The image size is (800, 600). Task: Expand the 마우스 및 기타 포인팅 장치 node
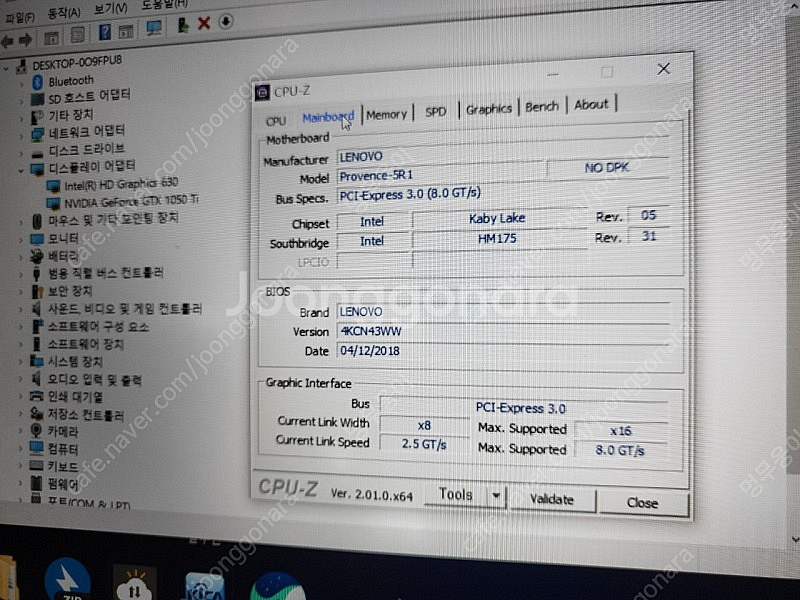coord(21,222)
